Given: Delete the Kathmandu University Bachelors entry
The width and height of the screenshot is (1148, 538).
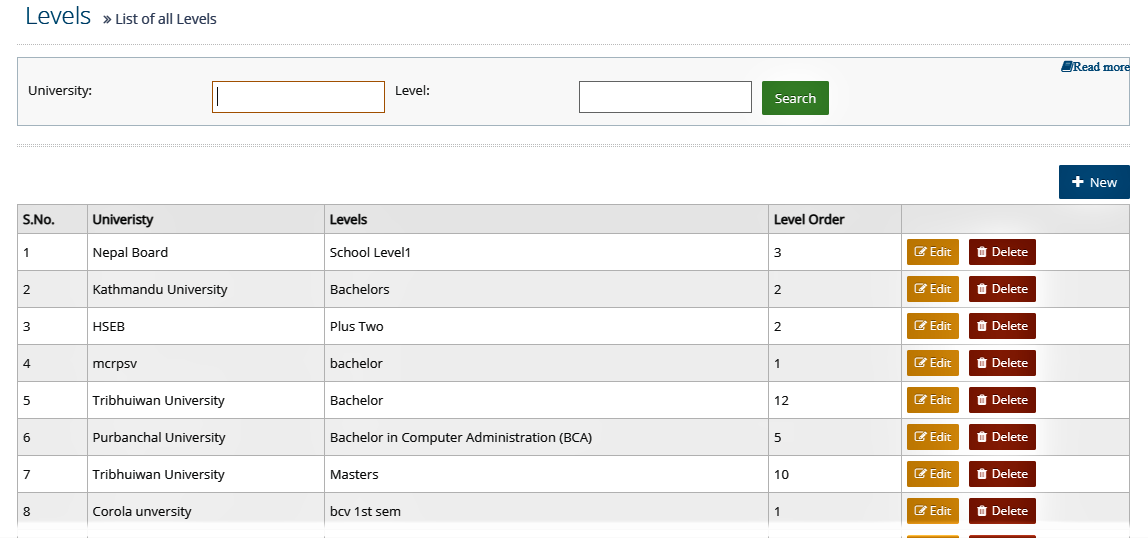Looking at the screenshot, I should click(1002, 289).
